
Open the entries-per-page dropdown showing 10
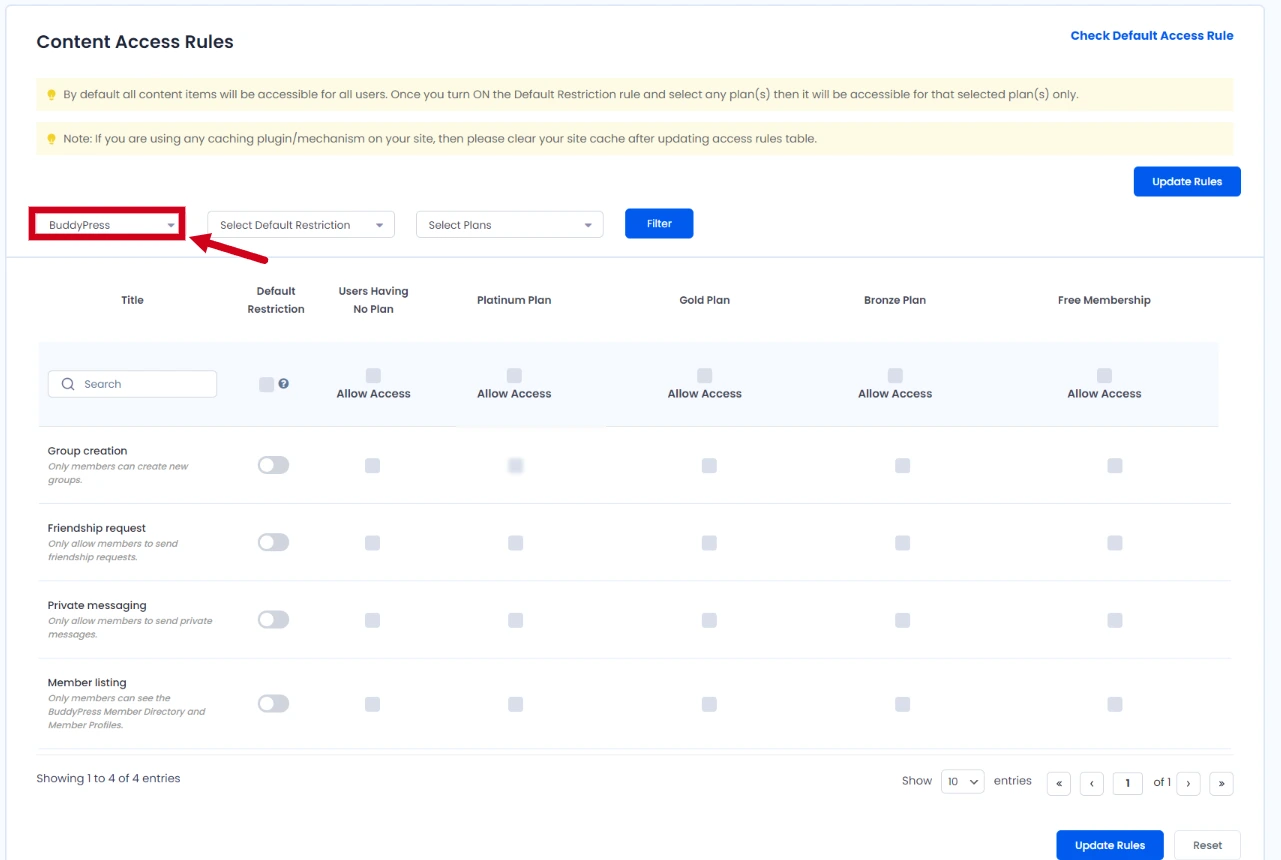tap(963, 782)
